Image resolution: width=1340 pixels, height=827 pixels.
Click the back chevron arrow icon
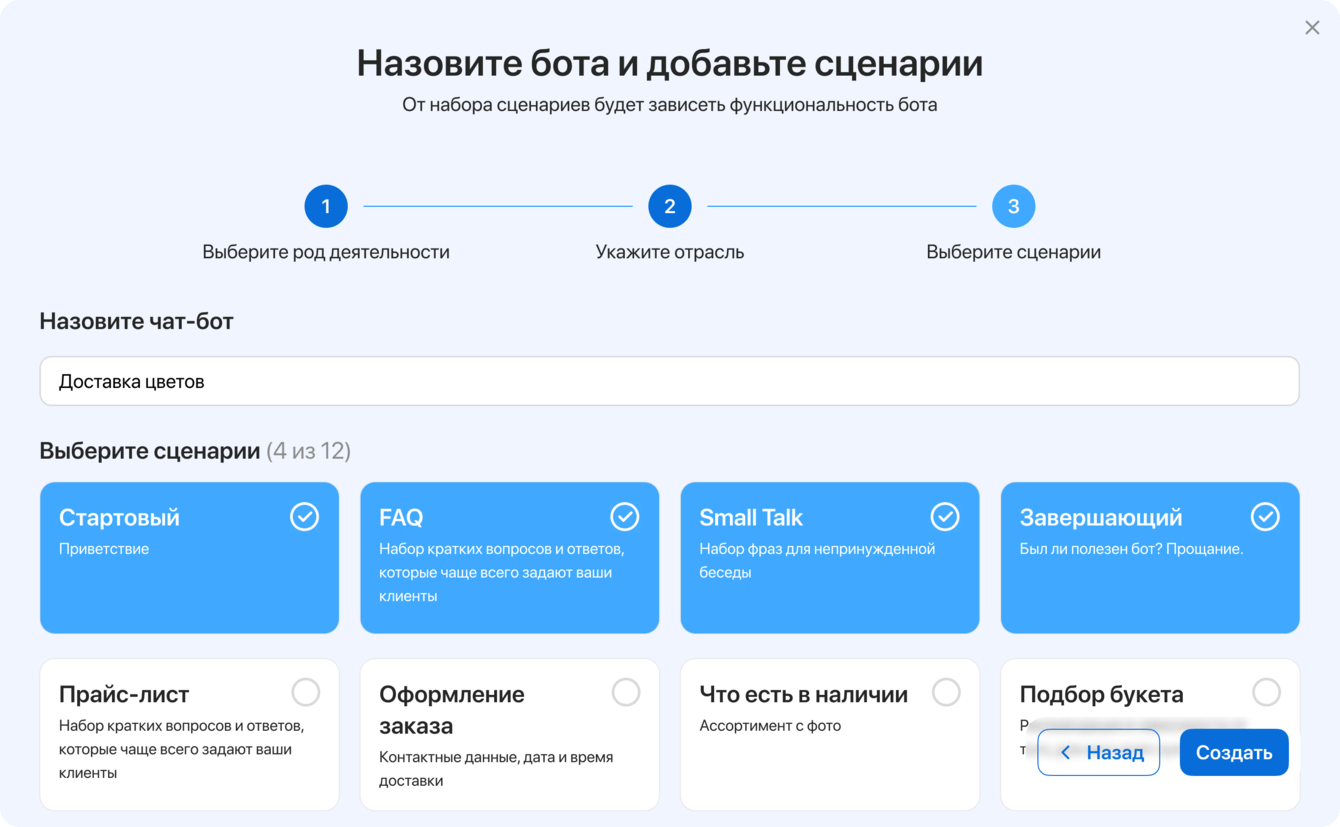point(1066,752)
